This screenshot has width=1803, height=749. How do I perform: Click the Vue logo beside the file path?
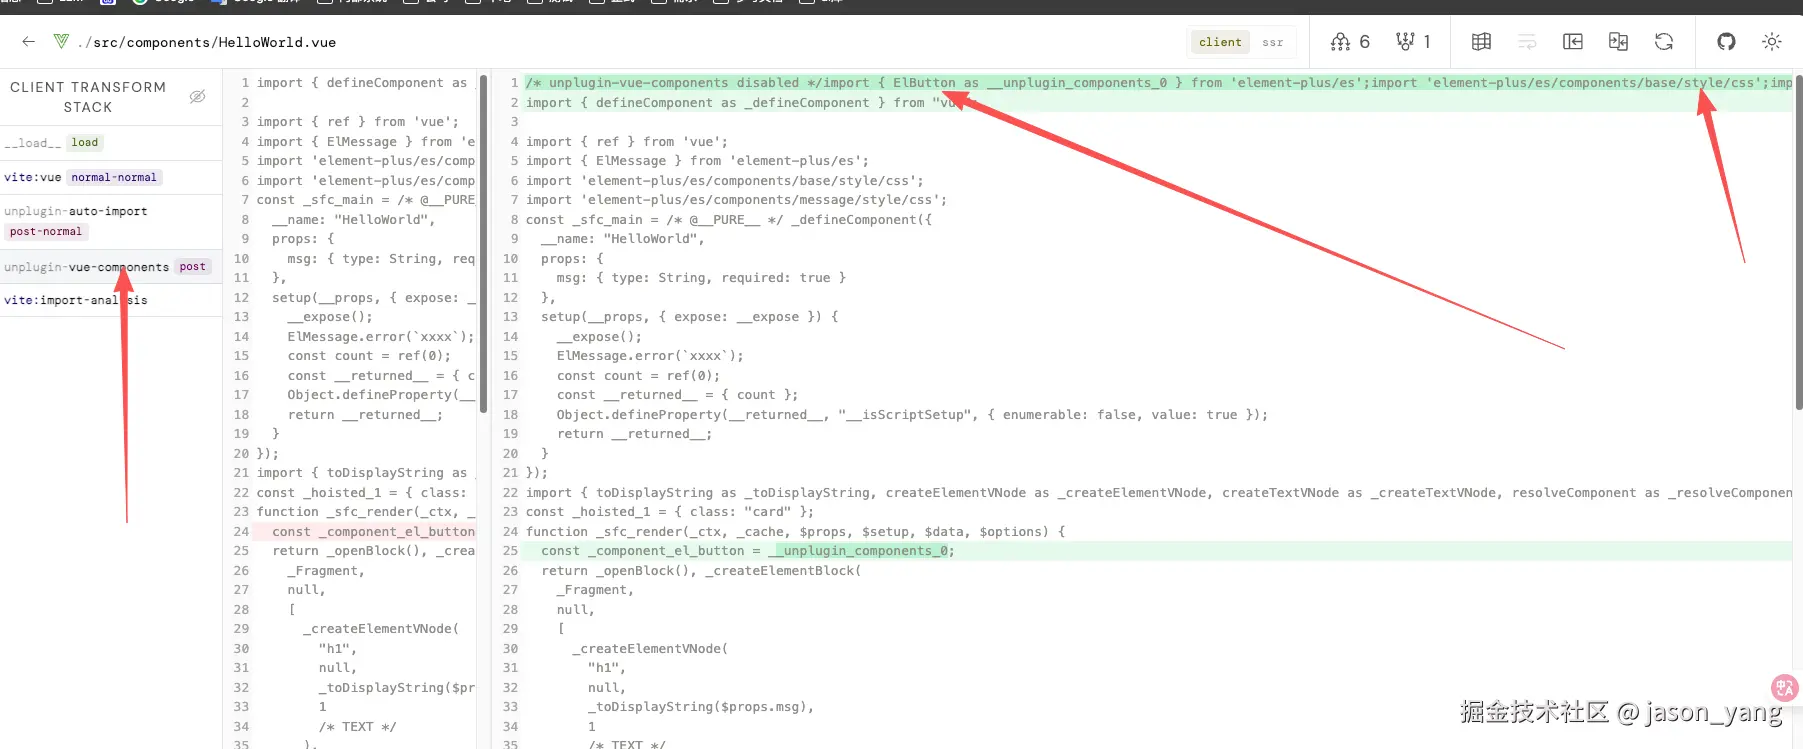[62, 41]
